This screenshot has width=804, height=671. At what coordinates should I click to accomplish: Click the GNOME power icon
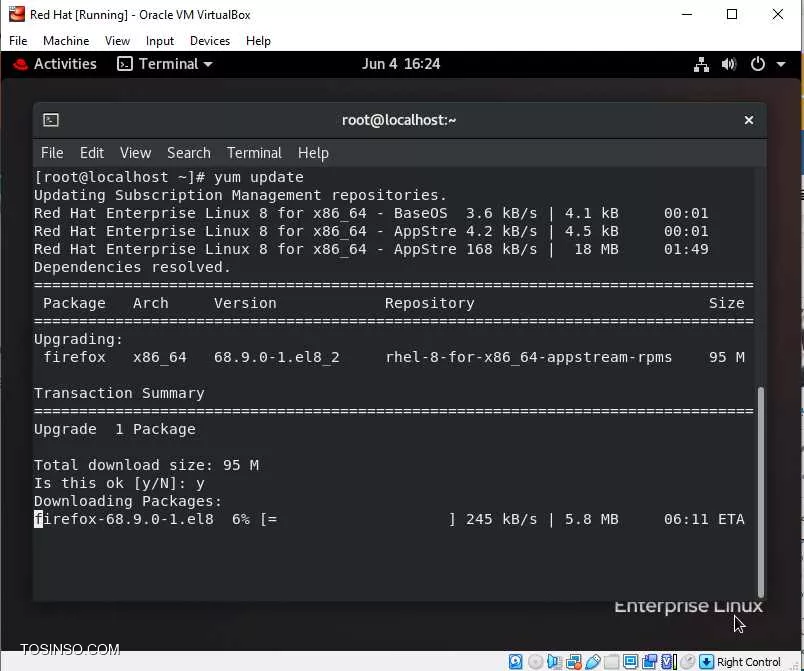pyautogui.click(x=757, y=64)
